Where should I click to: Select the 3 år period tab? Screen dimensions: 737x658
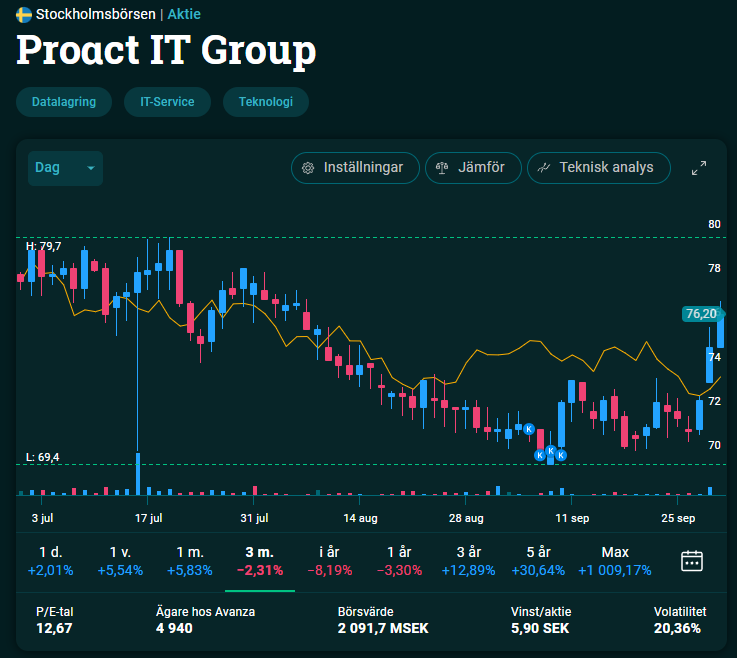click(468, 561)
